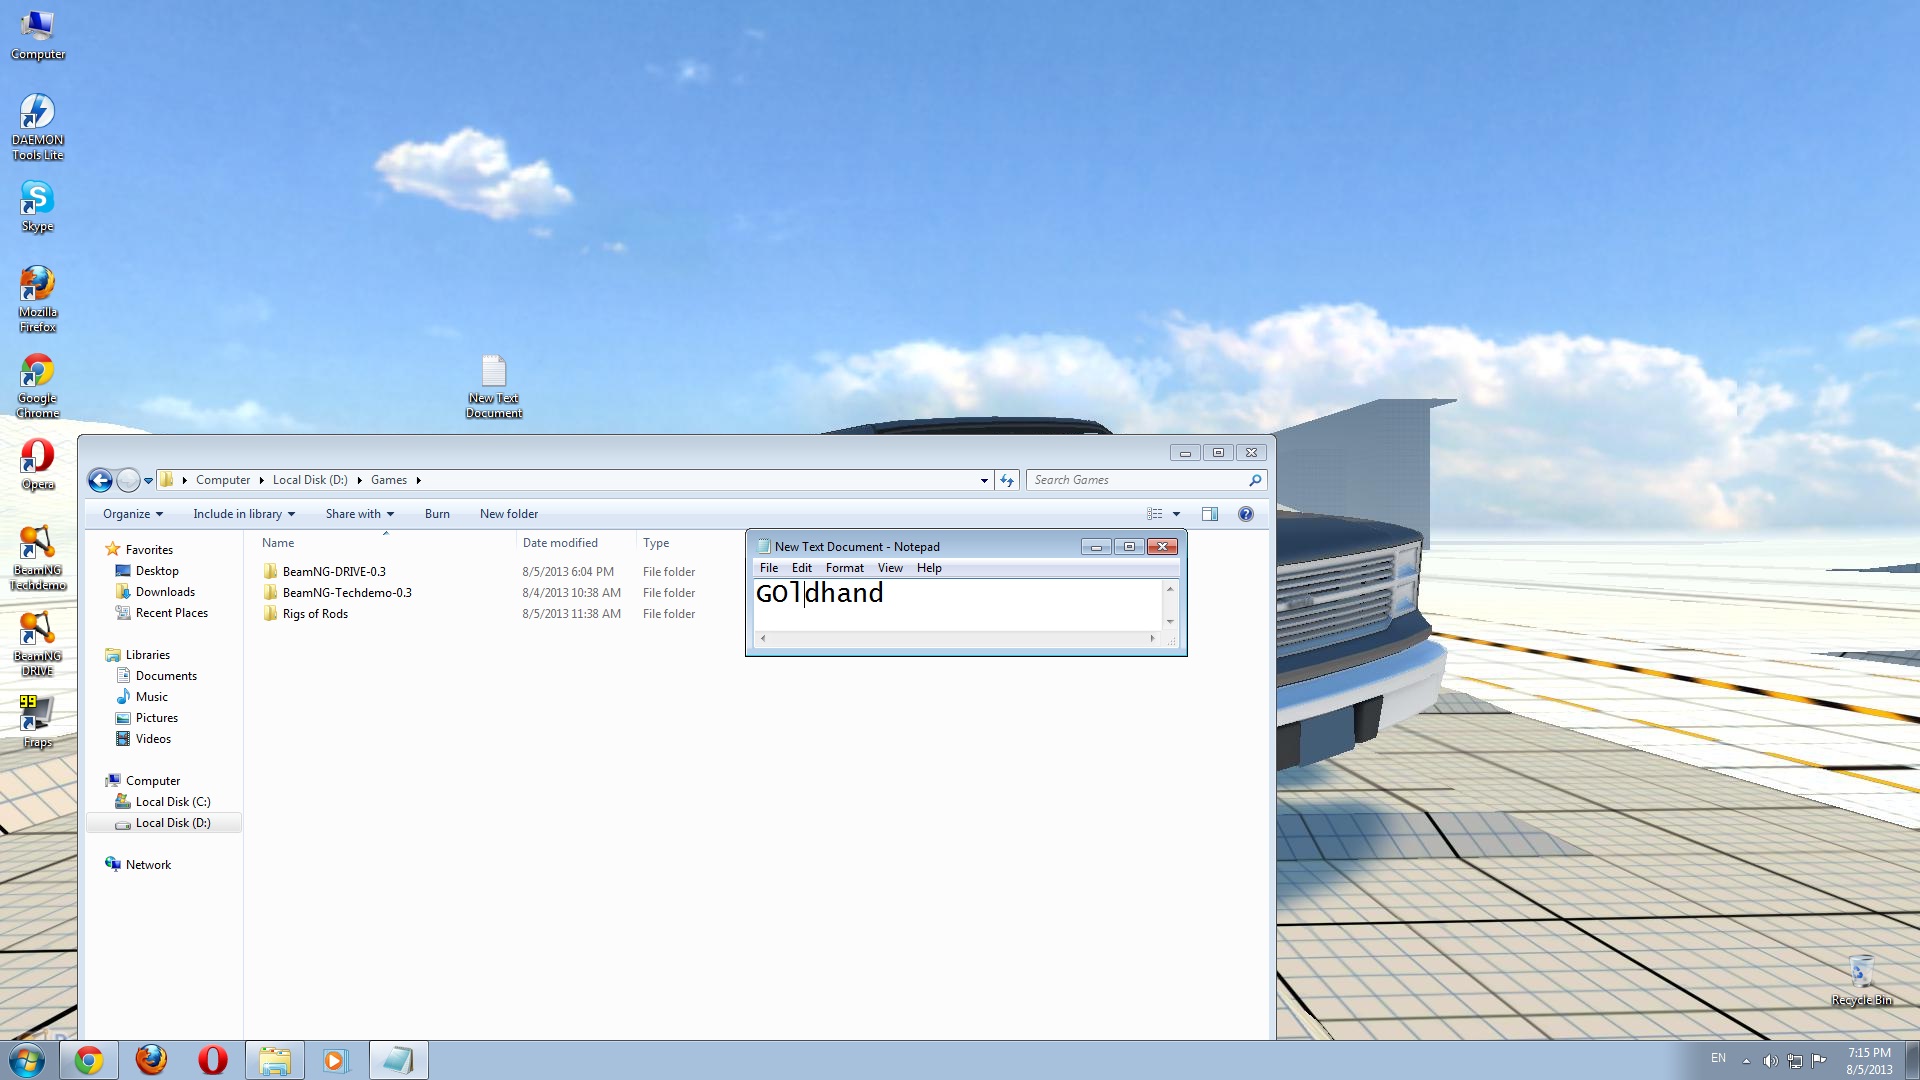Toggle the preview pane in Explorer
Image resolution: width=1920 pixels, height=1080 pixels.
pos(1210,514)
